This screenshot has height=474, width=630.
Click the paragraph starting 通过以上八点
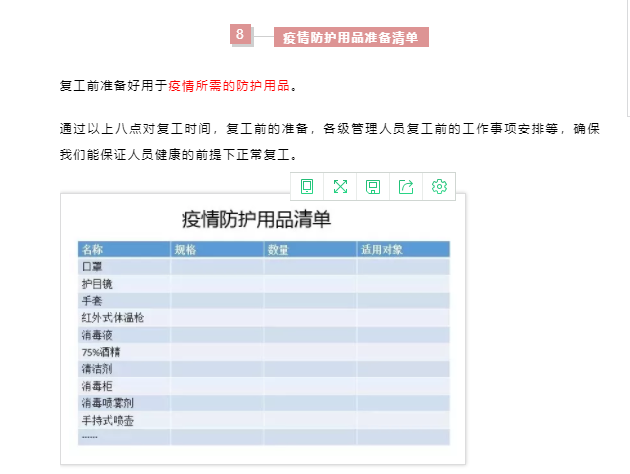click(x=329, y=141)
